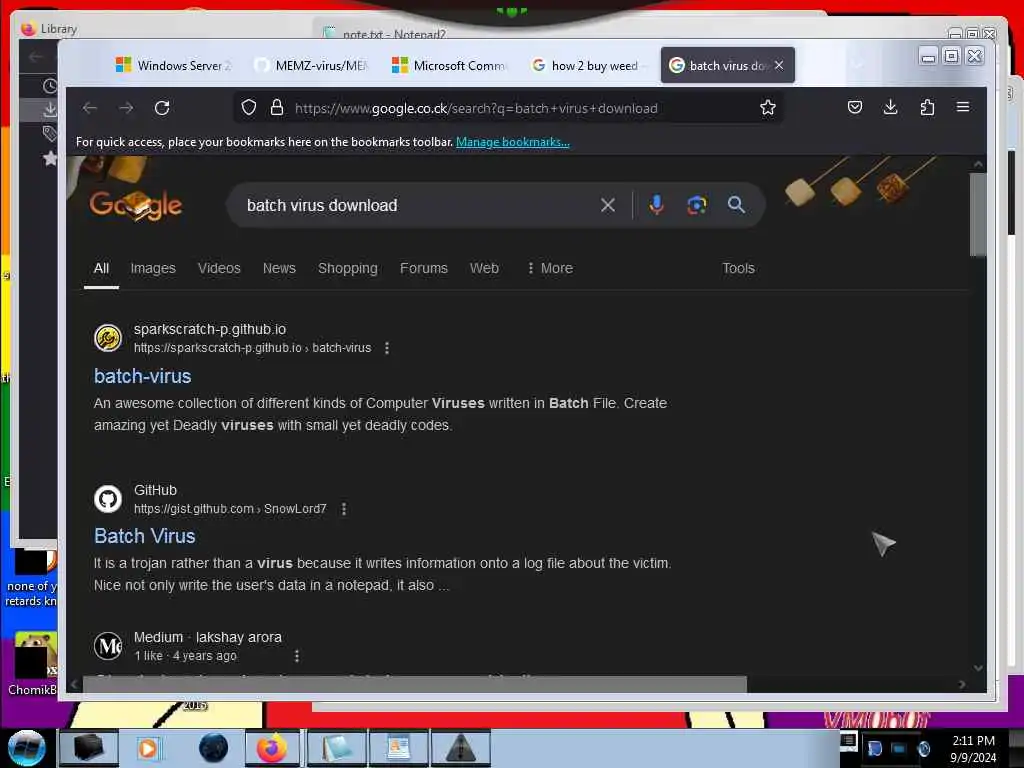Close the batch virus download tab

[x=779, y=65]
